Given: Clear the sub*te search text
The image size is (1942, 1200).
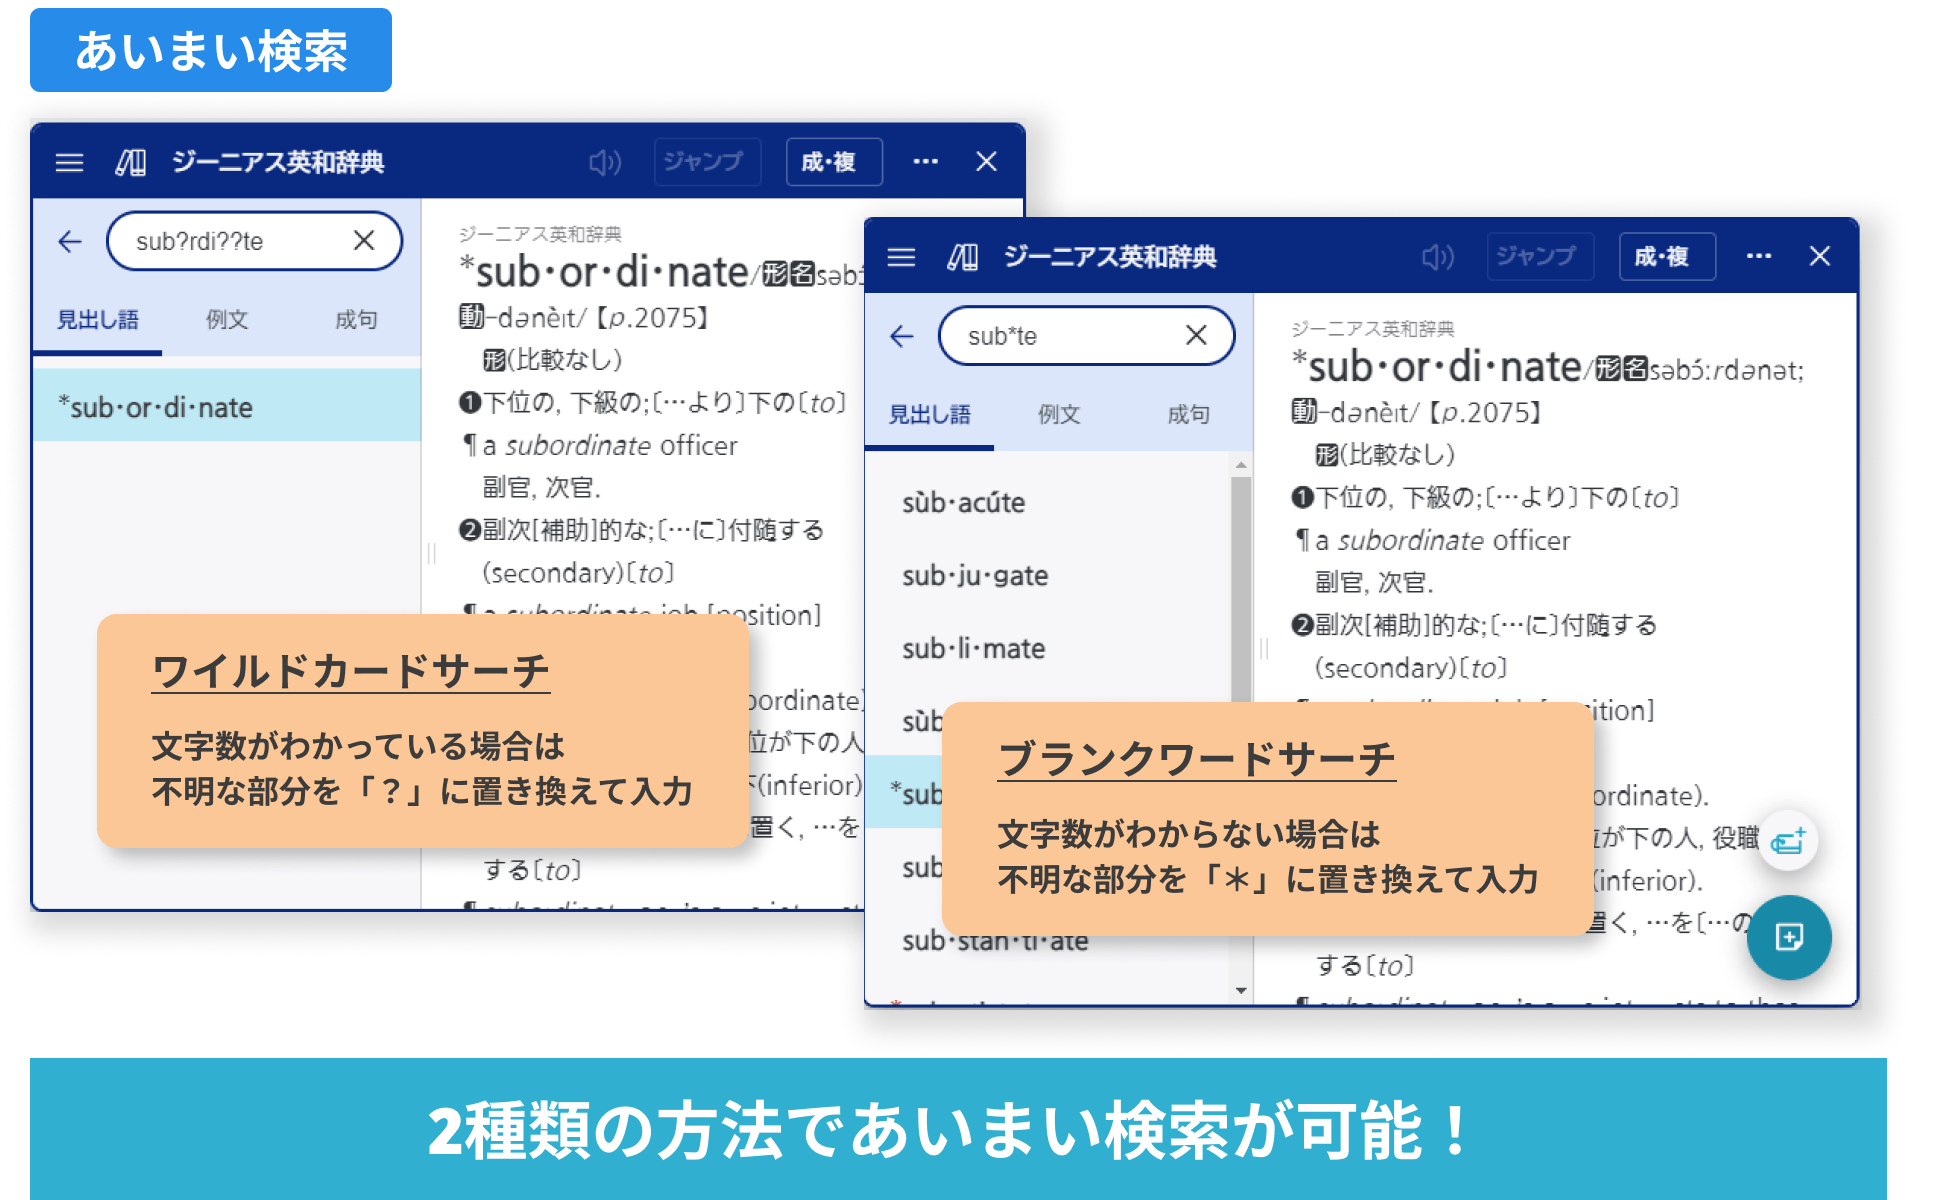Looking at the screenshot, I should coord(1196,335).
